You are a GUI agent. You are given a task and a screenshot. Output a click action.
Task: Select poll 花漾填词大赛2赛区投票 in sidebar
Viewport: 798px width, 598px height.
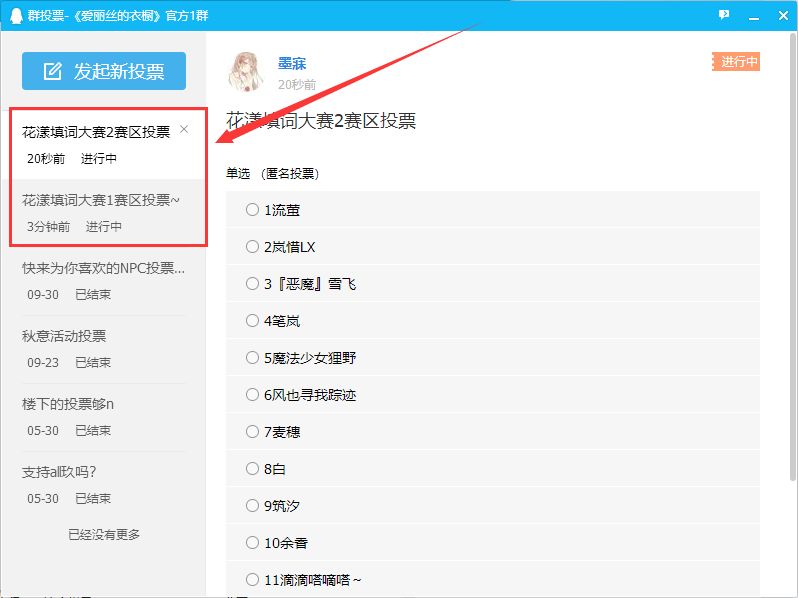pos(103,145)
